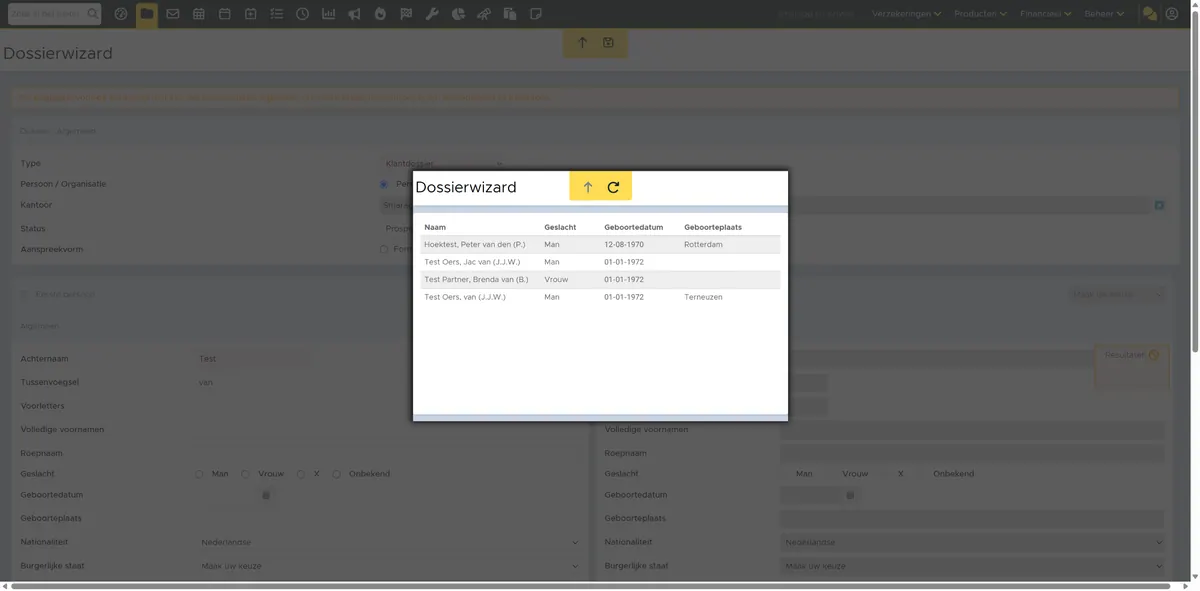Click the up arrow icon in the Dossierwizard dialog
The height and width of the screenshot is (591, 1200).
588,187
